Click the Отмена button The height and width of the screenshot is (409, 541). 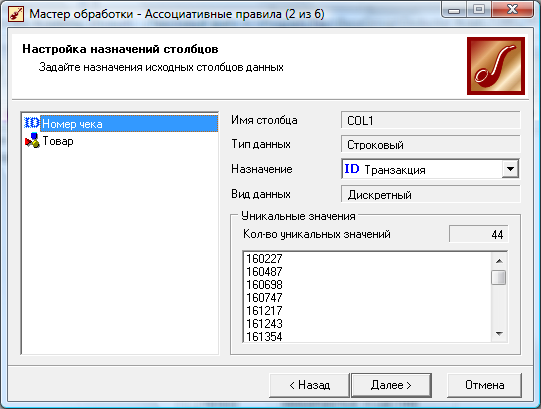coord(484,385)
